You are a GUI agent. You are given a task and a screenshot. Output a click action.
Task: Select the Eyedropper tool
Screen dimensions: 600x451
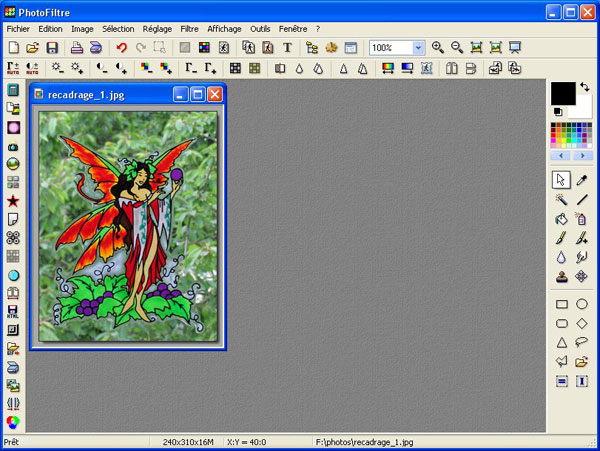point(582,180)
